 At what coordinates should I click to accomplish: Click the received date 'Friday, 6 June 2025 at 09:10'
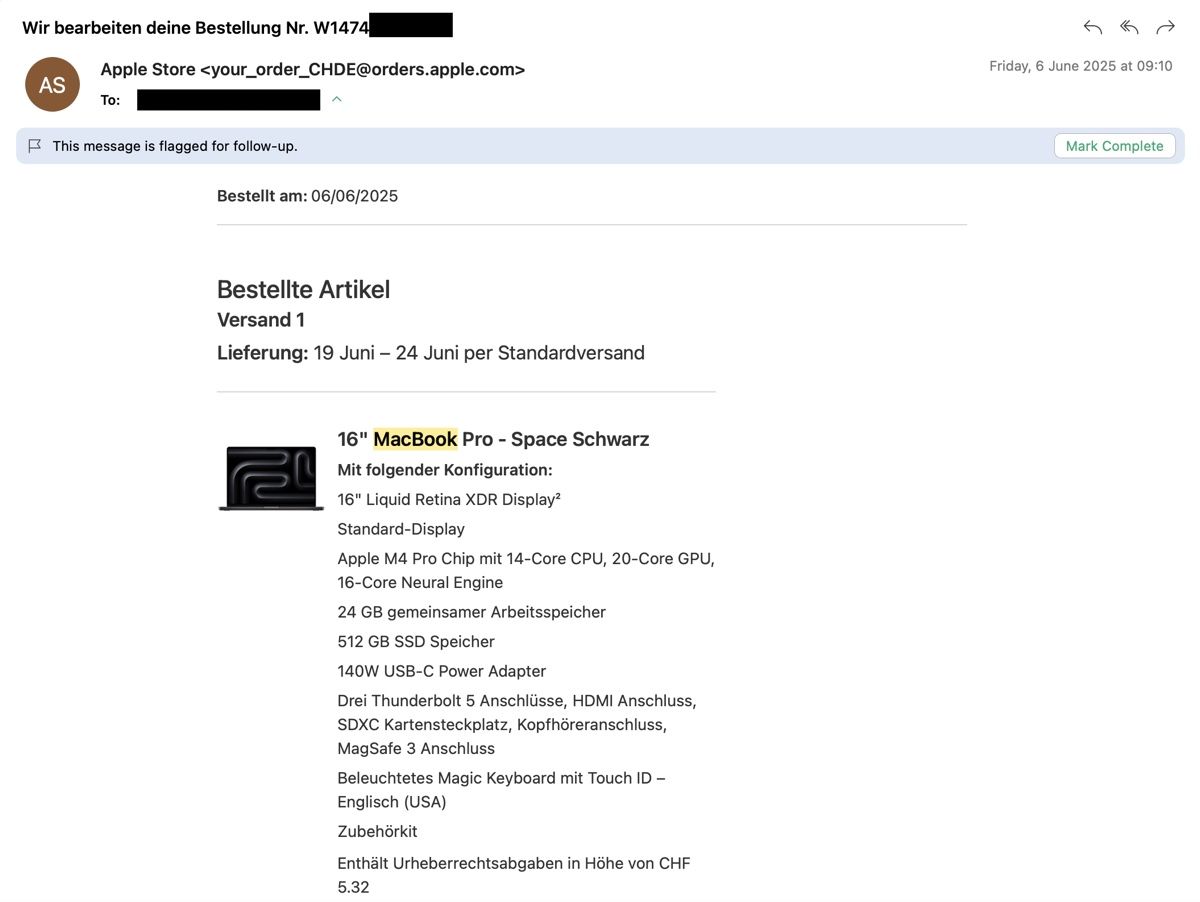point(1081,66)
